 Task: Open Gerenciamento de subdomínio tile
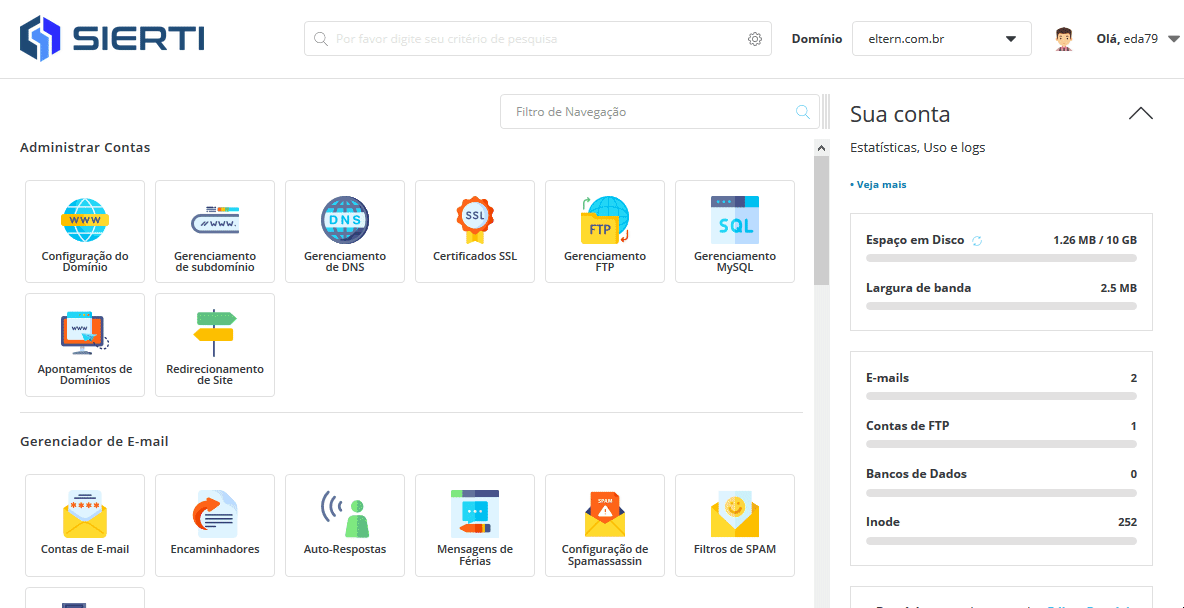[x=214, y=231]
